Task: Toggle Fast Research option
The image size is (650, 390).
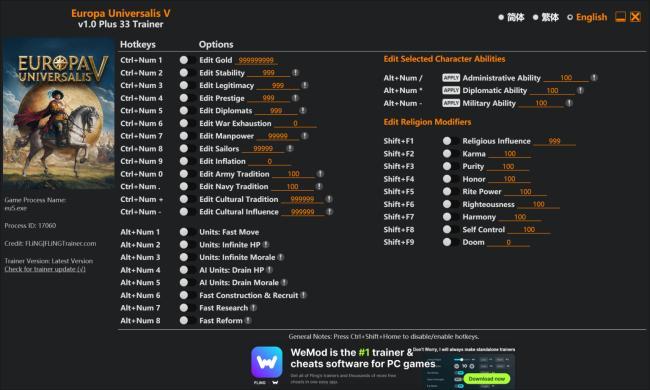Action: [187, 308]
